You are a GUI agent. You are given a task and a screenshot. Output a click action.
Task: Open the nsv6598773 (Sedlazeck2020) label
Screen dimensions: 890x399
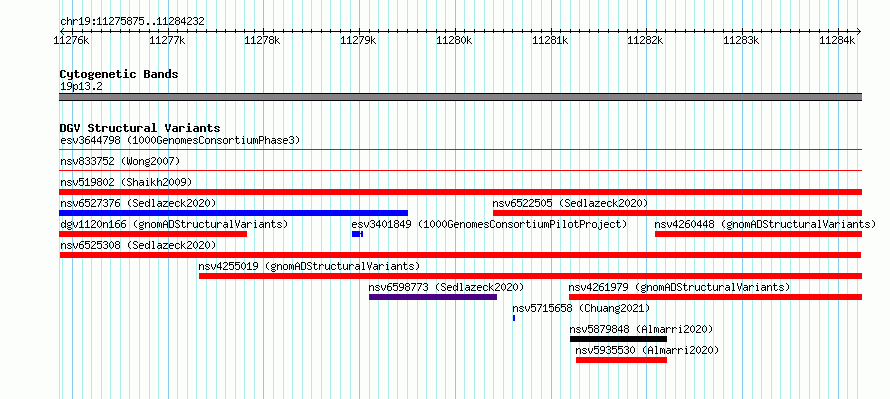click(x=446, y=287)
